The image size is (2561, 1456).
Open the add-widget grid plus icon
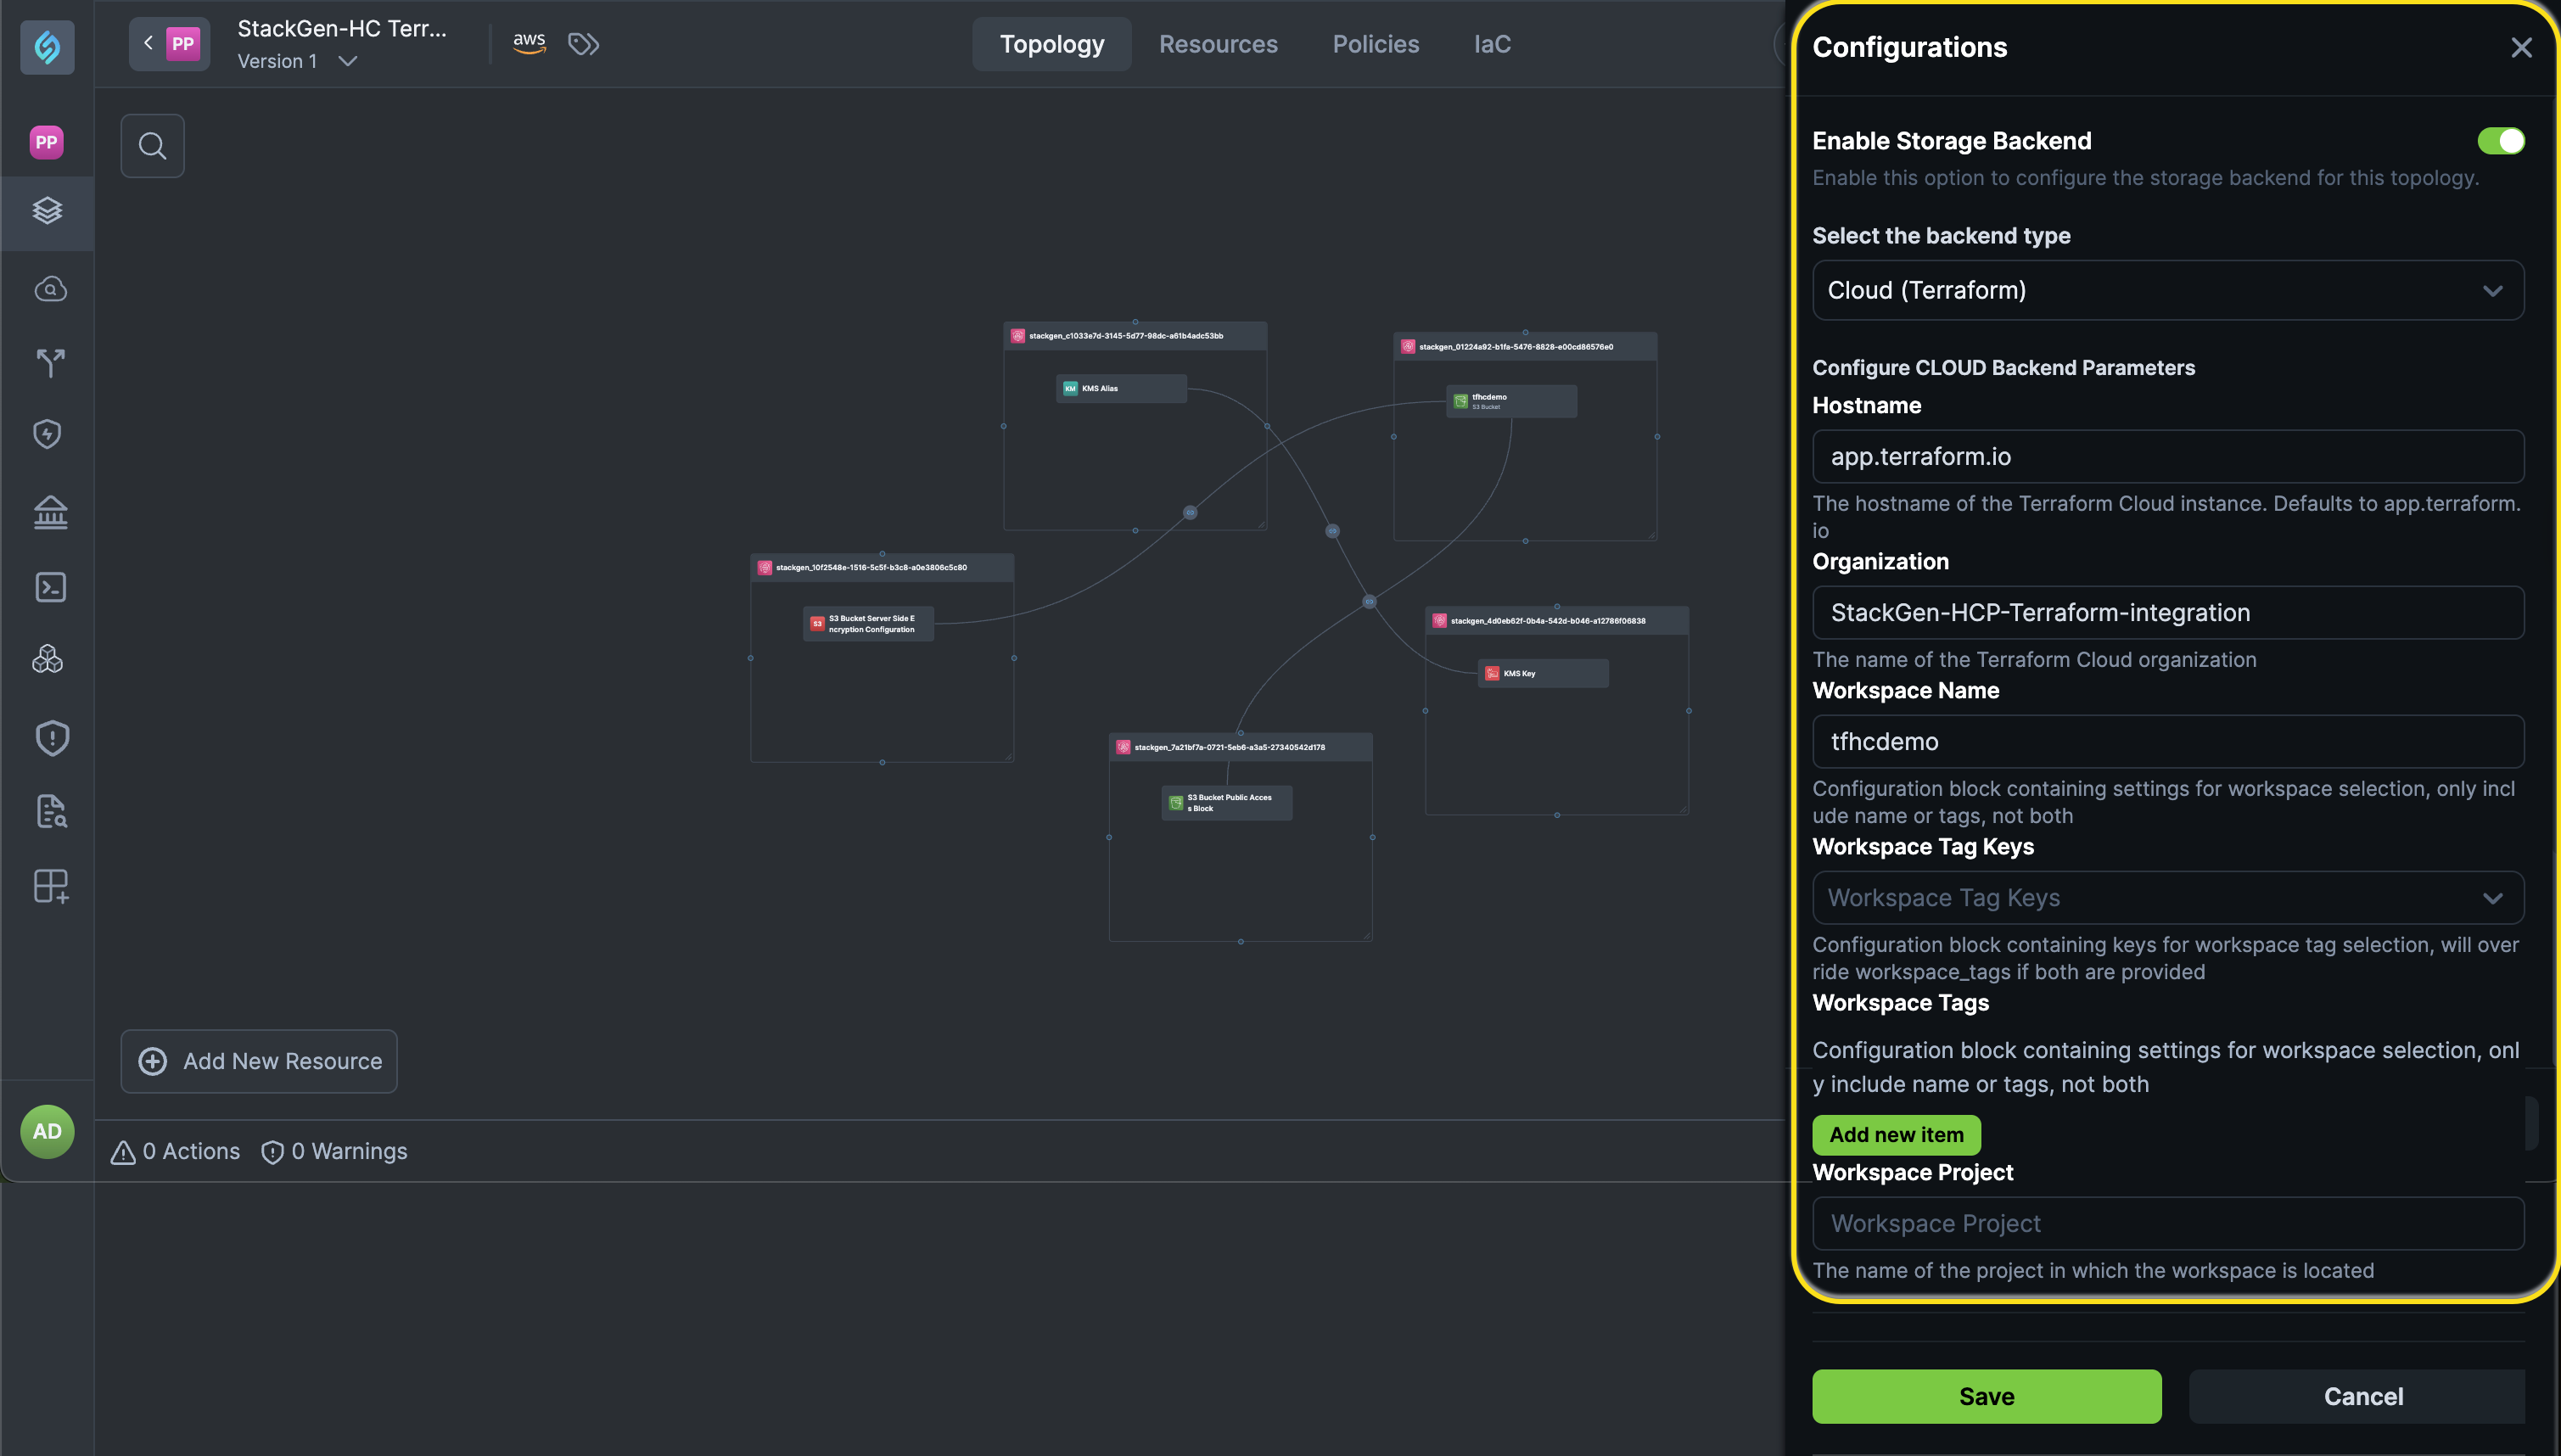50,886
